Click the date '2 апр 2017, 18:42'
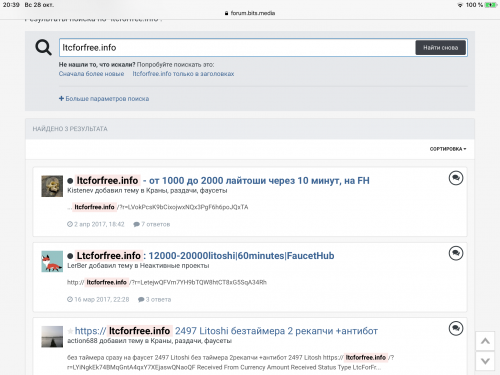 [x=99, y=224]
